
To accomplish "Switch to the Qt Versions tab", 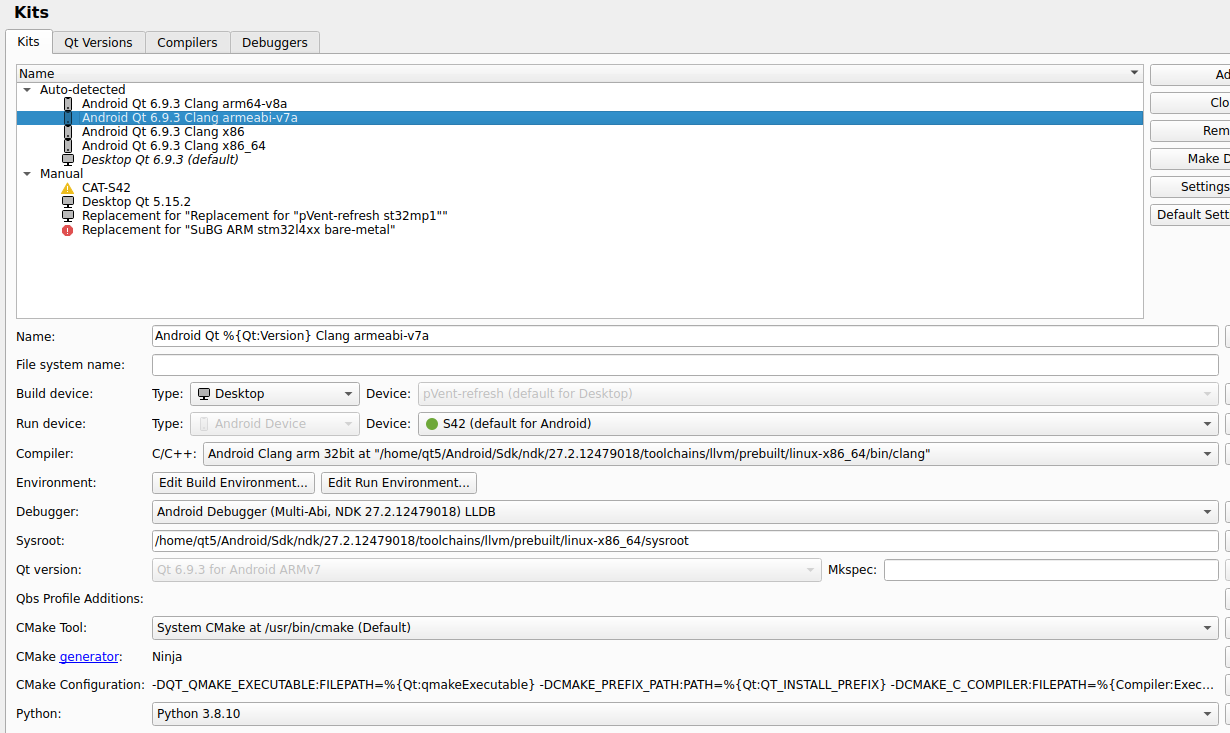I will [98, 42].
